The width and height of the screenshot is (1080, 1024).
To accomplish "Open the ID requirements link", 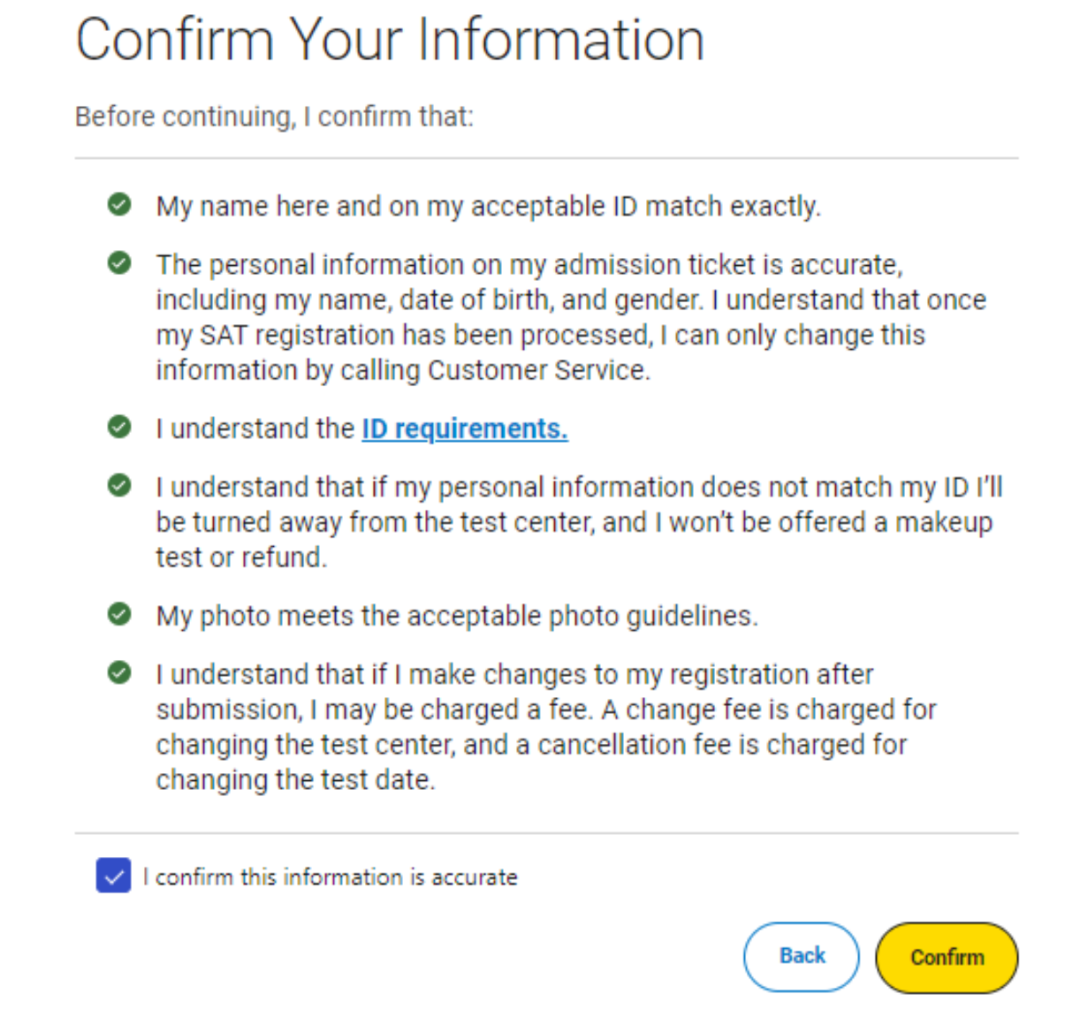I will coord(465,429).
